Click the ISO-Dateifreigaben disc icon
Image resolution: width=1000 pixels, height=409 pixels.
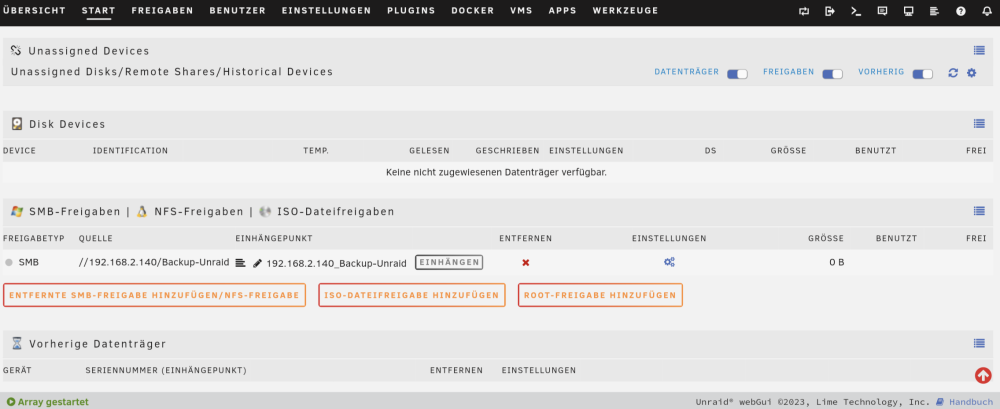click(x=265, y=211)
